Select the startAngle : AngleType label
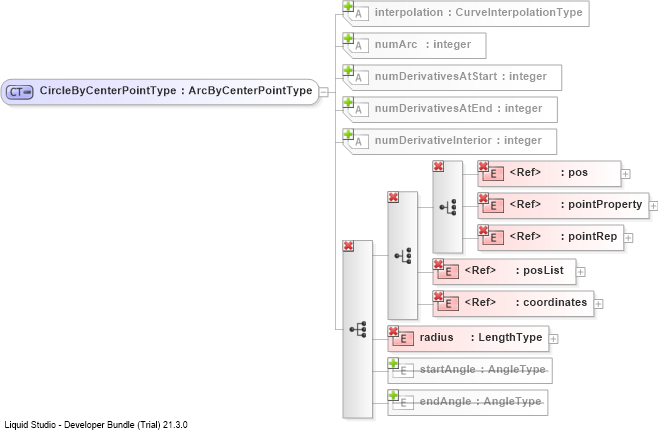This screenshot has height=430, width=658. pyautogui.click(x=483, y=369)
